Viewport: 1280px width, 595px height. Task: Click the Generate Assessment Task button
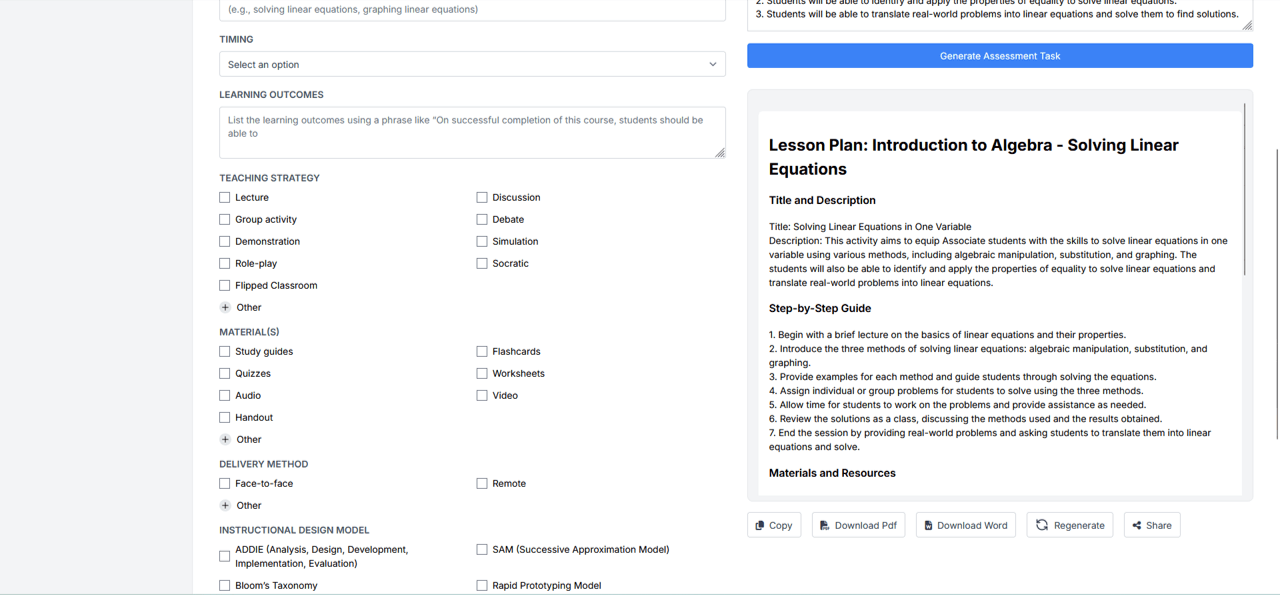tap(999, 55)
